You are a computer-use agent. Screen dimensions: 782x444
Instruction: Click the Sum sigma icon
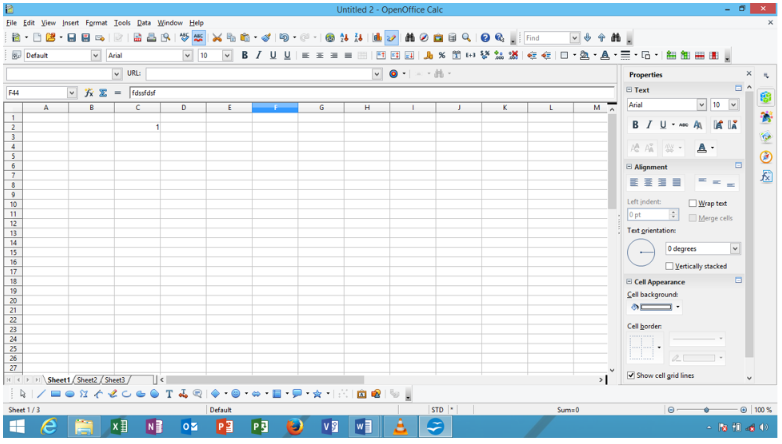tap(103, 93)
